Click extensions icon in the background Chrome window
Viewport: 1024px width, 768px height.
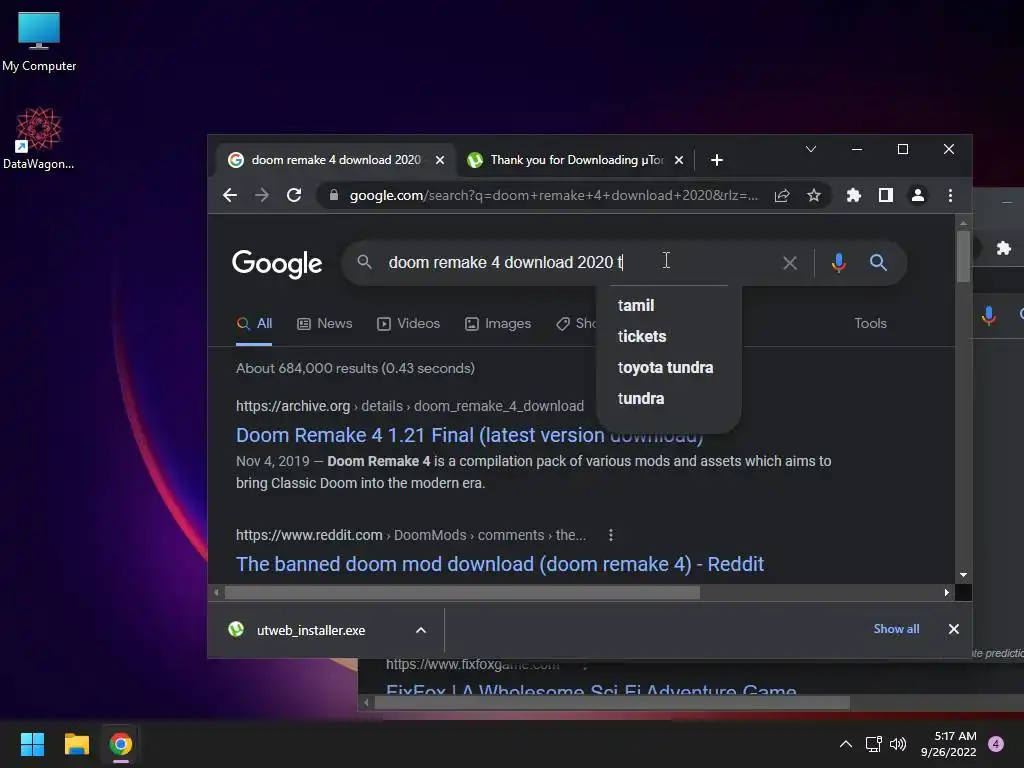click(1003, 248)
